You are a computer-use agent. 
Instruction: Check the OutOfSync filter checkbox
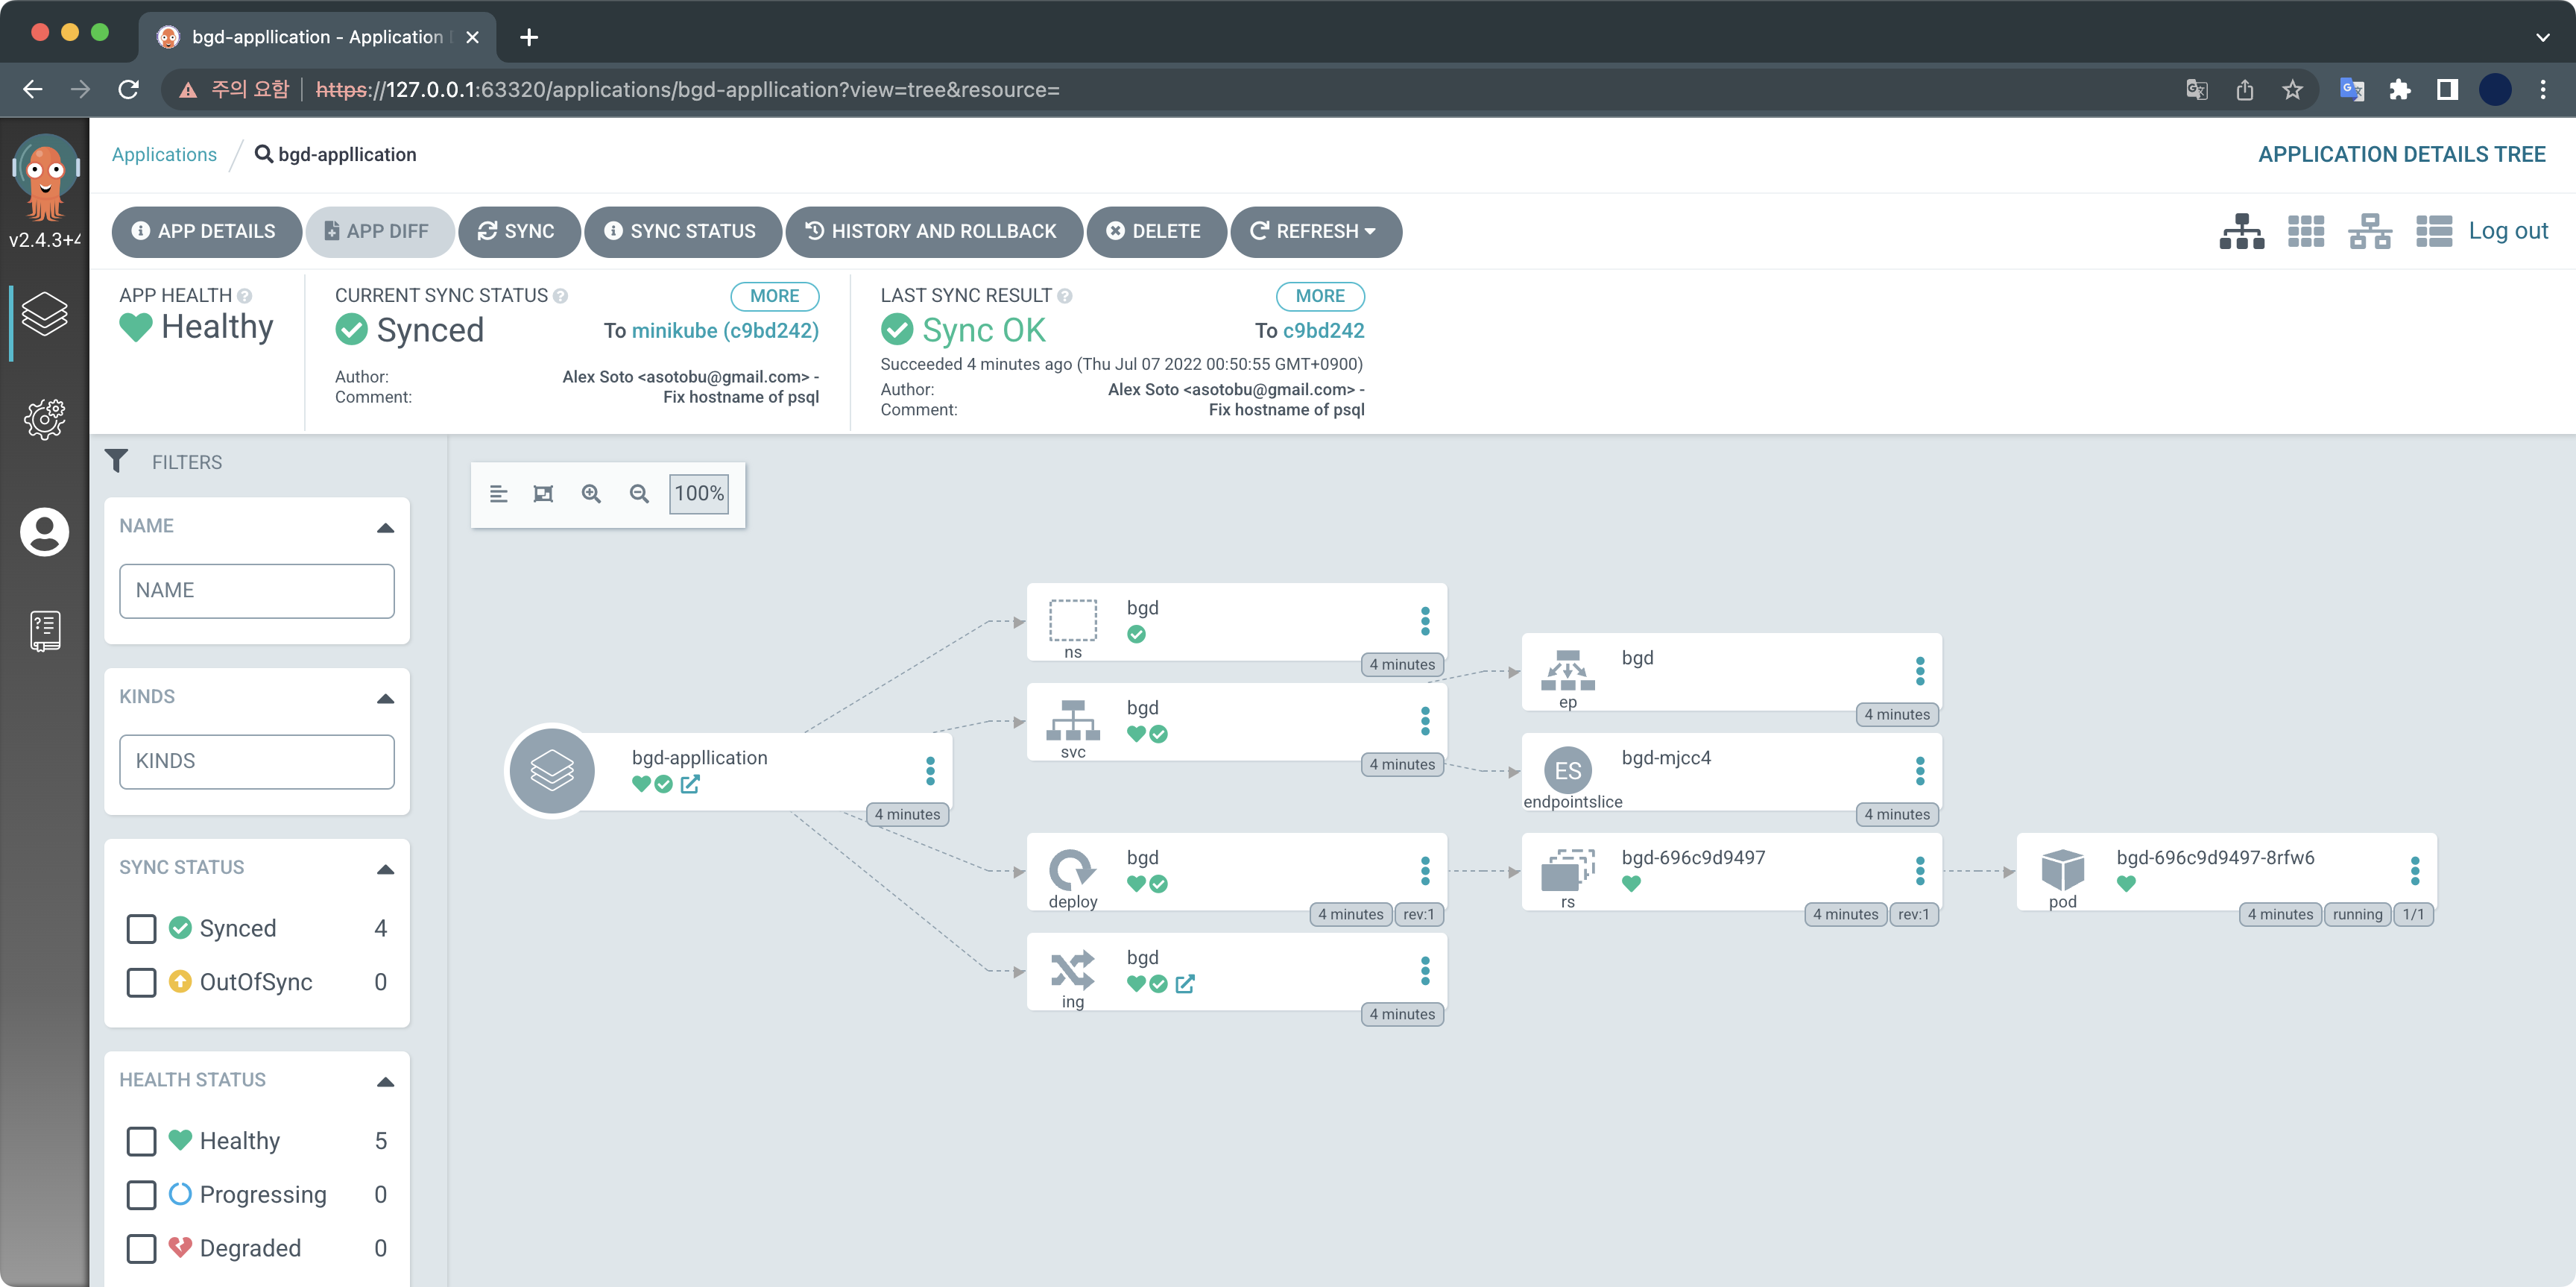click(142, 982)
